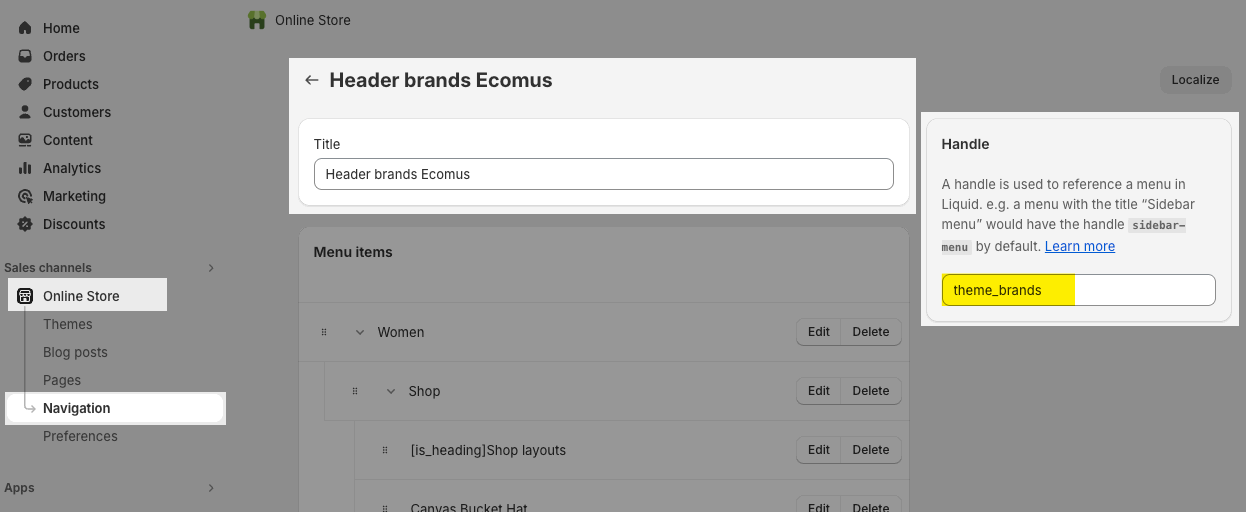Click the Localize button
Image resolution: width=1246 pixels, height=512 pixels.
point(1195,80)
